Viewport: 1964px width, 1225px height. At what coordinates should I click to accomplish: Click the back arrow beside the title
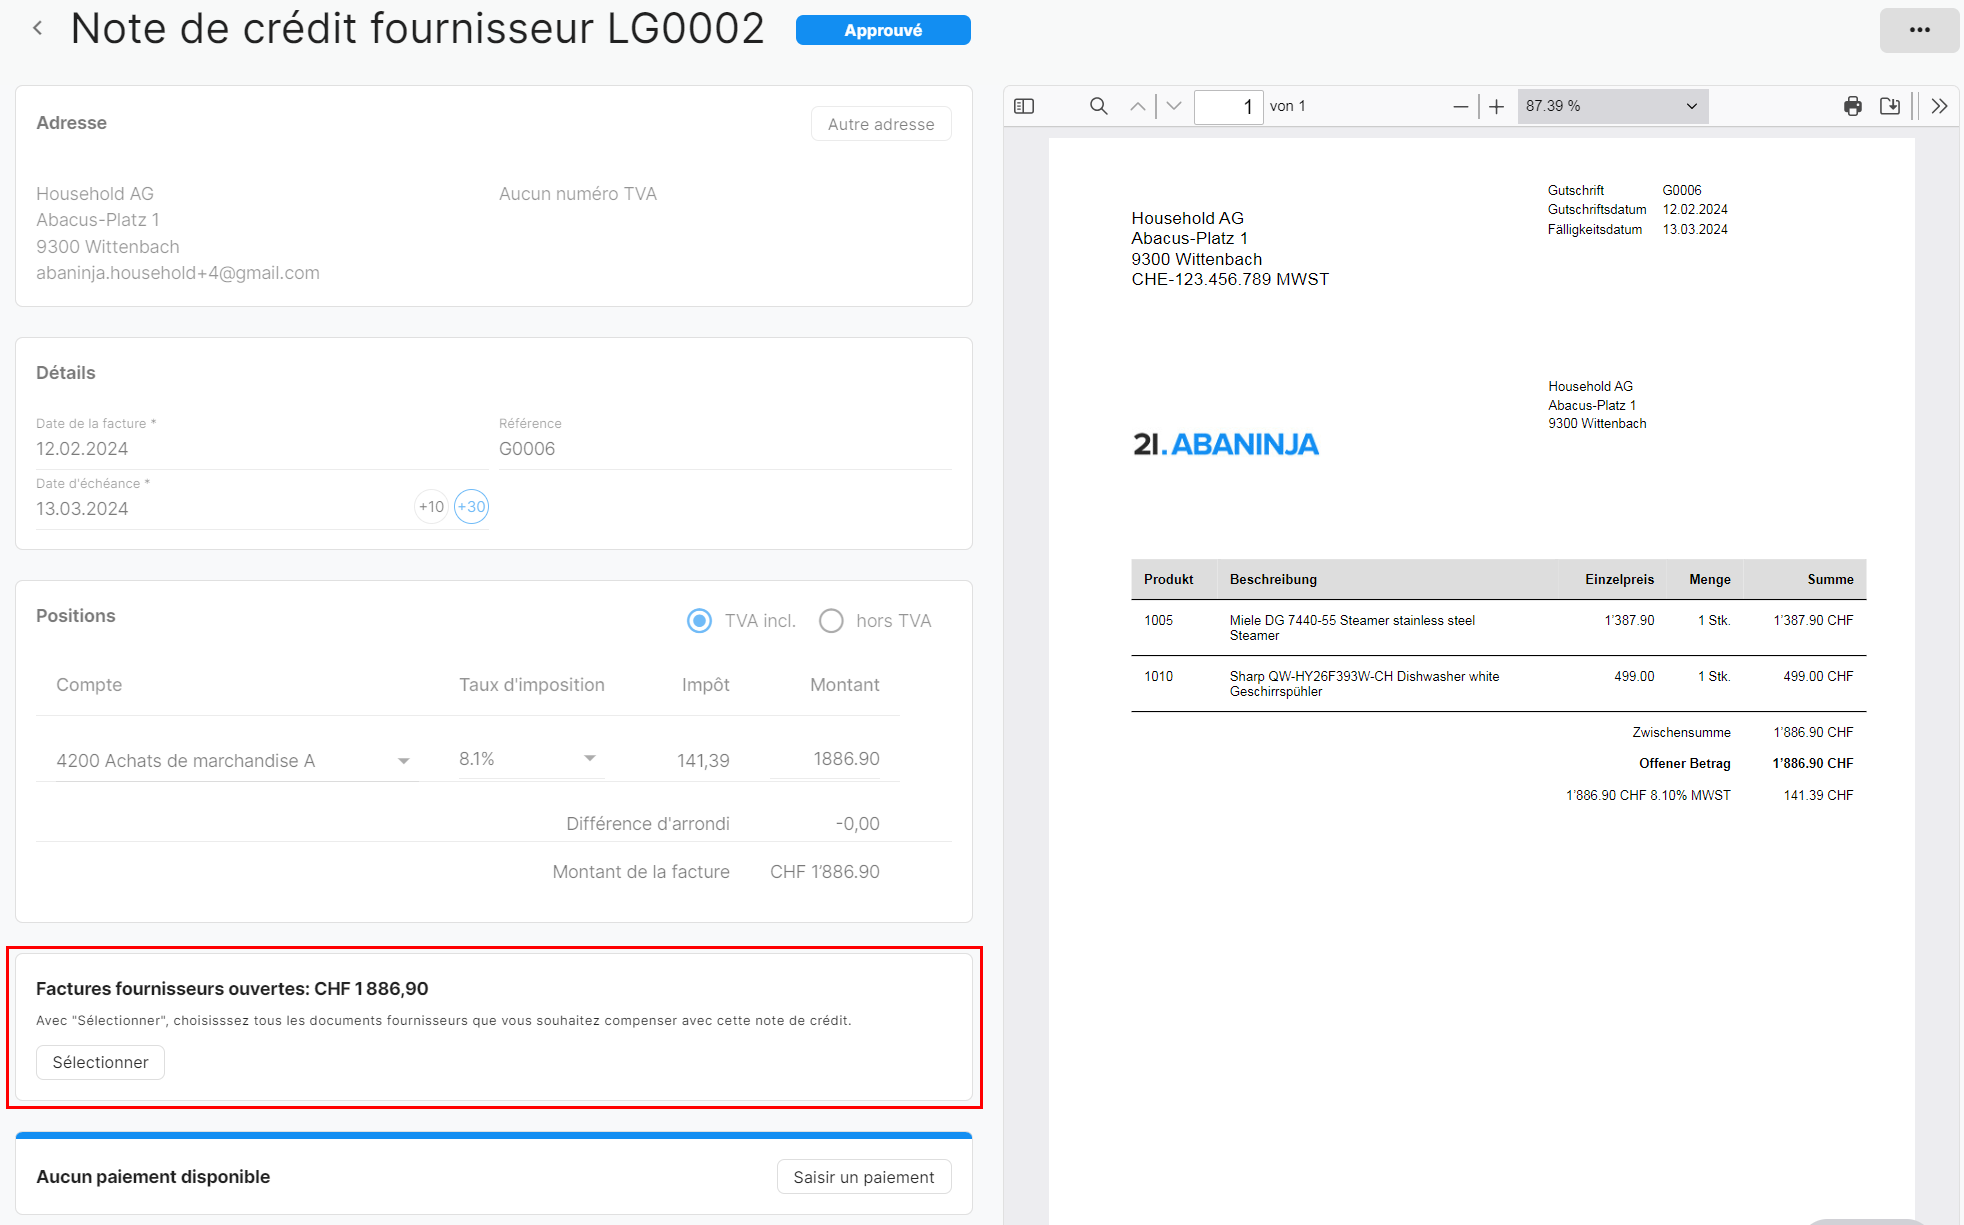(37, 29)
